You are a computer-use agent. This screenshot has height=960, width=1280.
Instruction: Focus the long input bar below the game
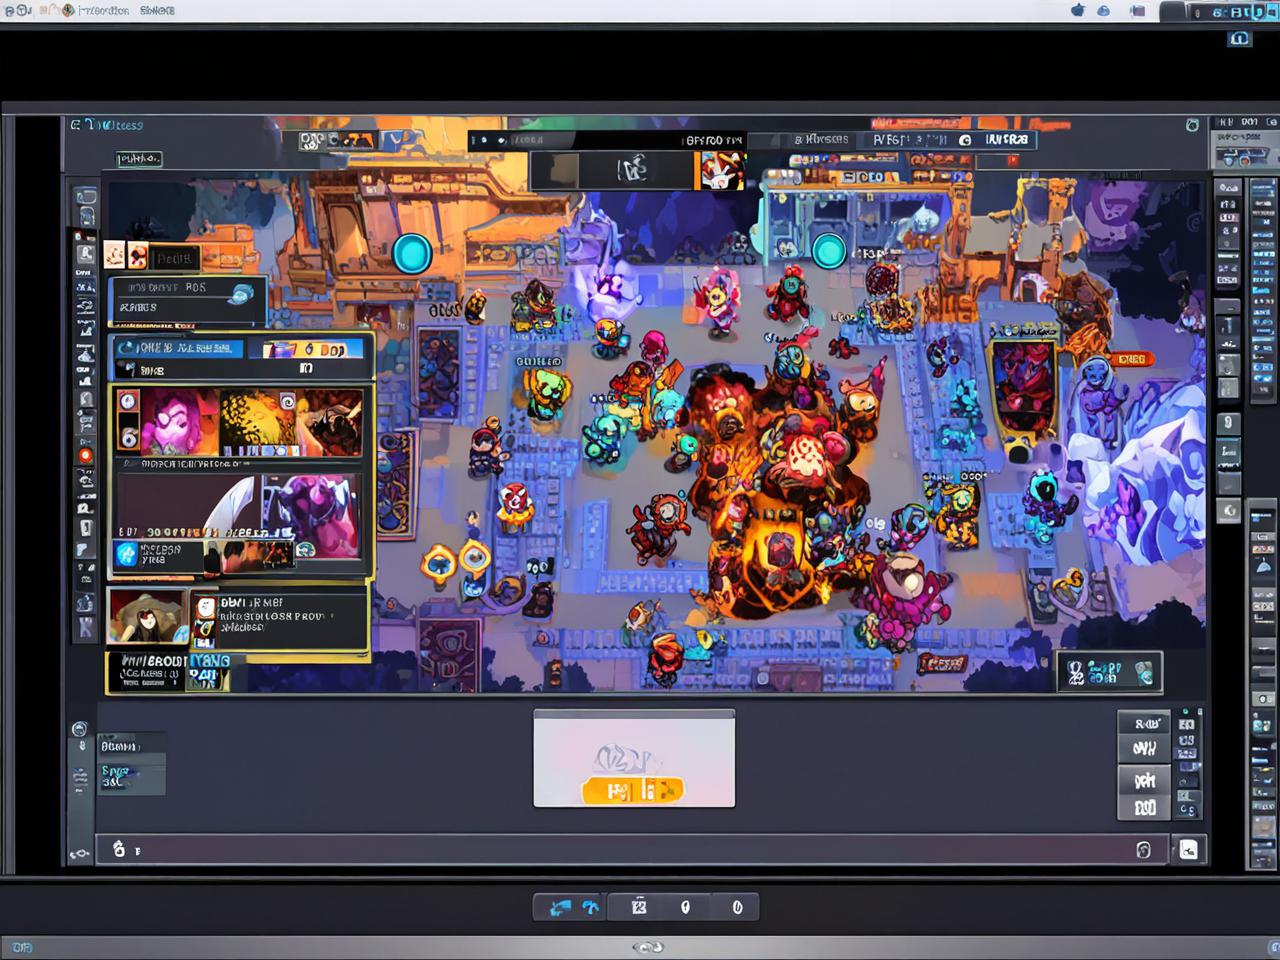[x=632, y=850]
